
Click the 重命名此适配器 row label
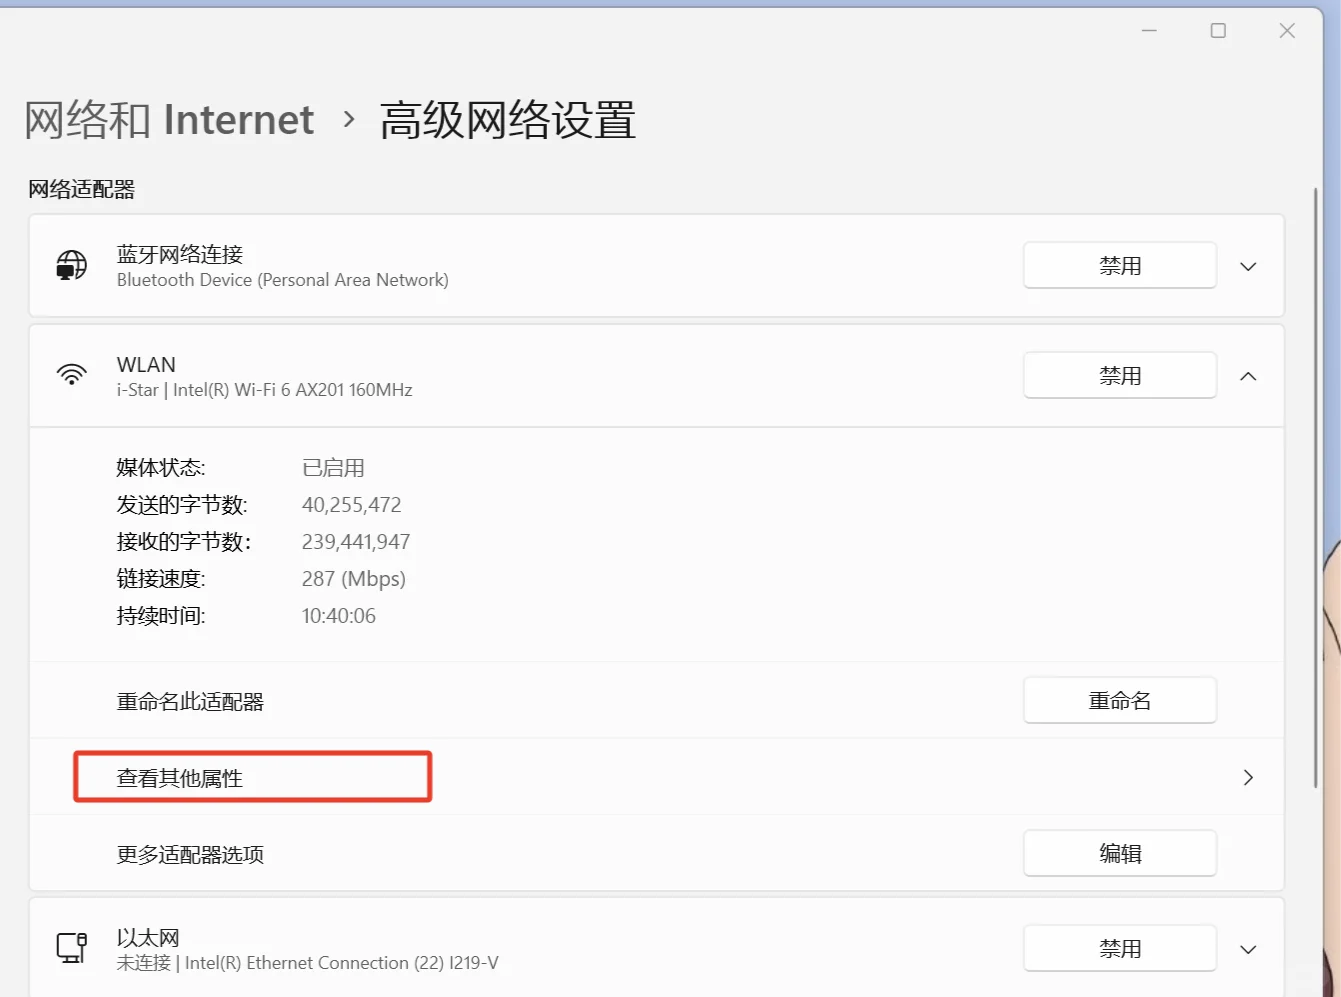point(188,700)
